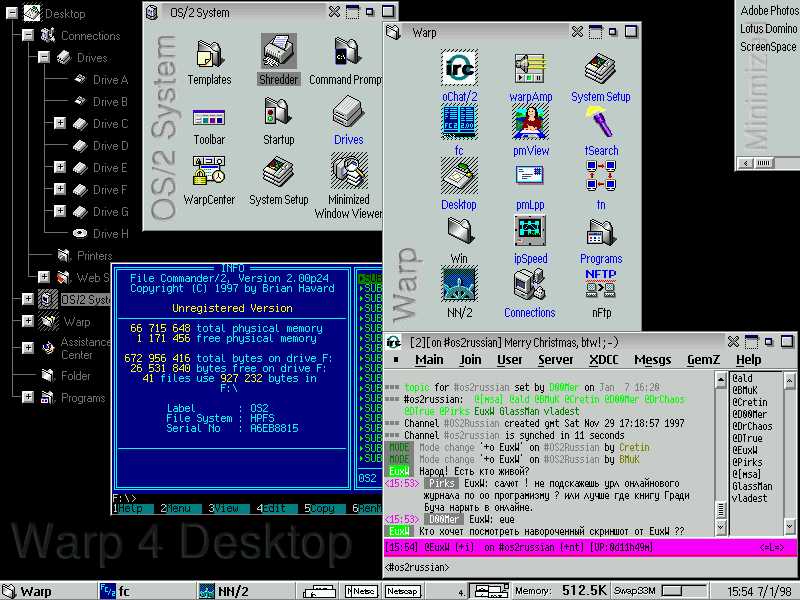Open the Startup folder icon in OS/2 System
This screenshot has height=600, width=800.
point(278,111)
